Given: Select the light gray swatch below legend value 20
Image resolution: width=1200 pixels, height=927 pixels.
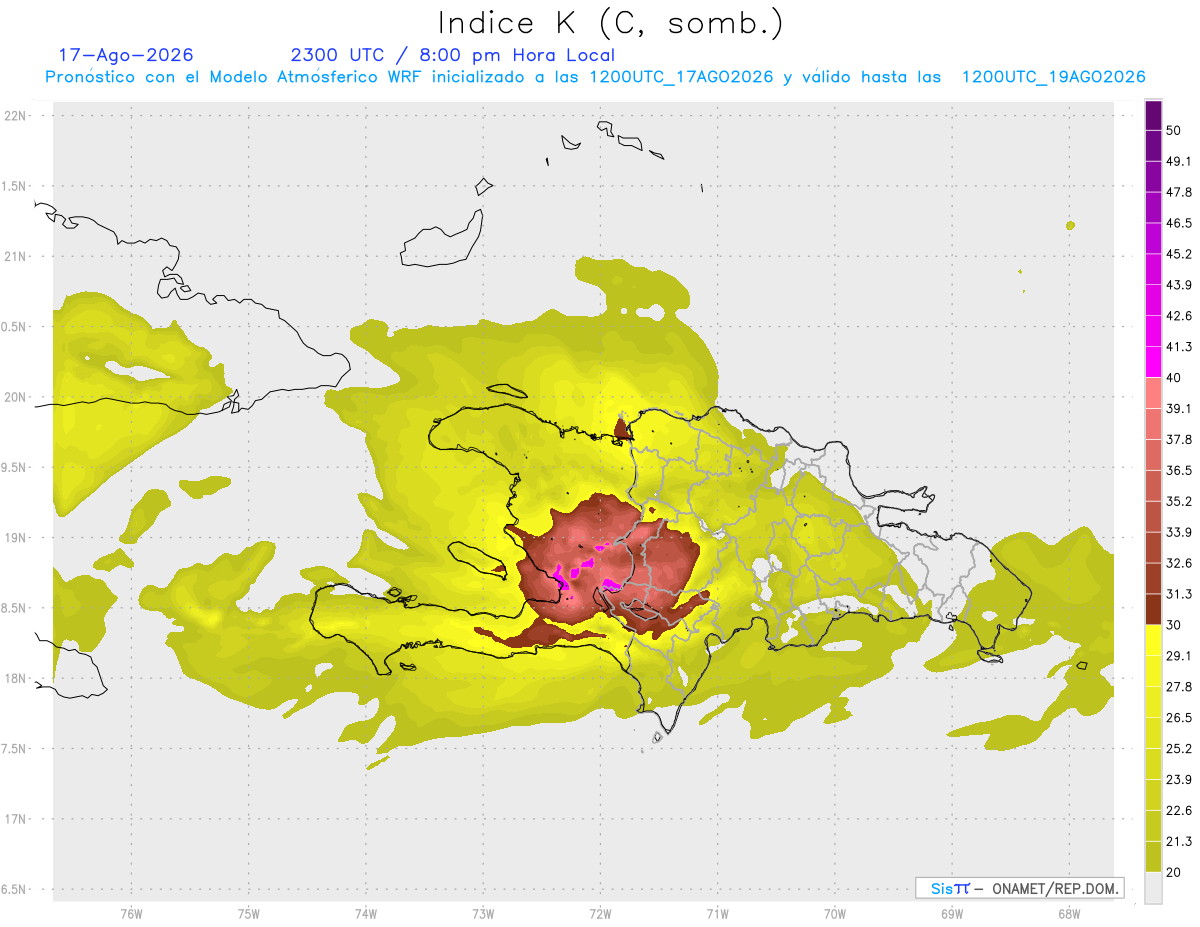Looking at the screenshot, I should pos(1153,887).
